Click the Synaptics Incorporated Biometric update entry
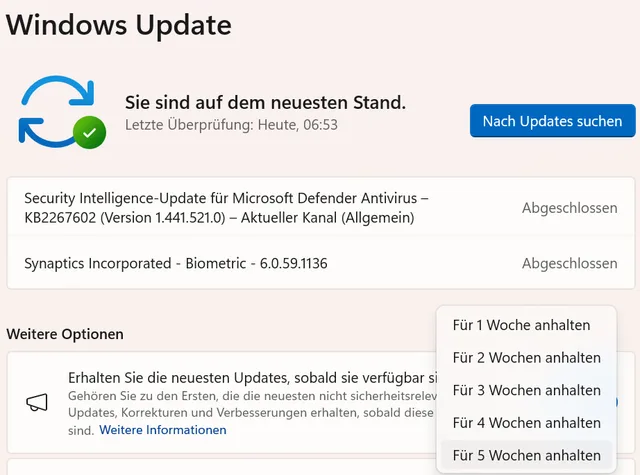640x475 pixels. point(176,264)
